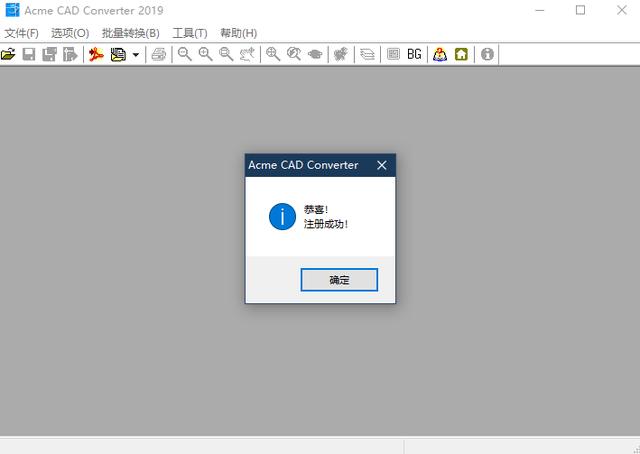Screen dimensions: 640x454
Task: Click the Zoom Out magnifier icon
Action: pyautogui.click(x=185, y=54)
